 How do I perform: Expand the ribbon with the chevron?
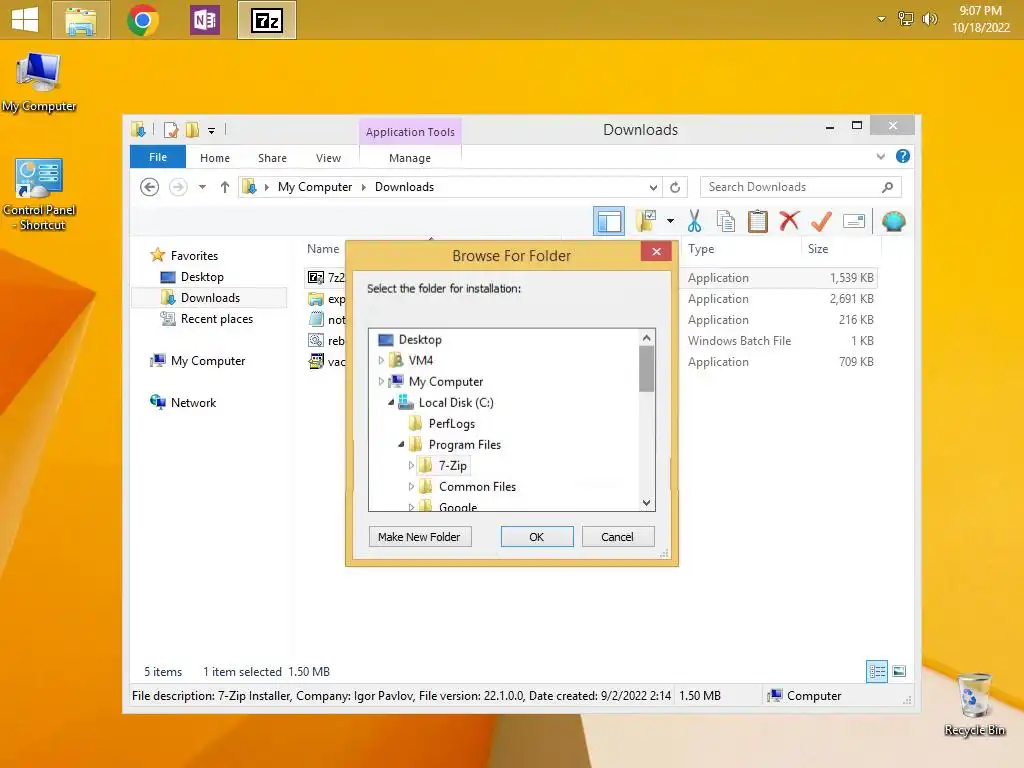pos(880,157)
